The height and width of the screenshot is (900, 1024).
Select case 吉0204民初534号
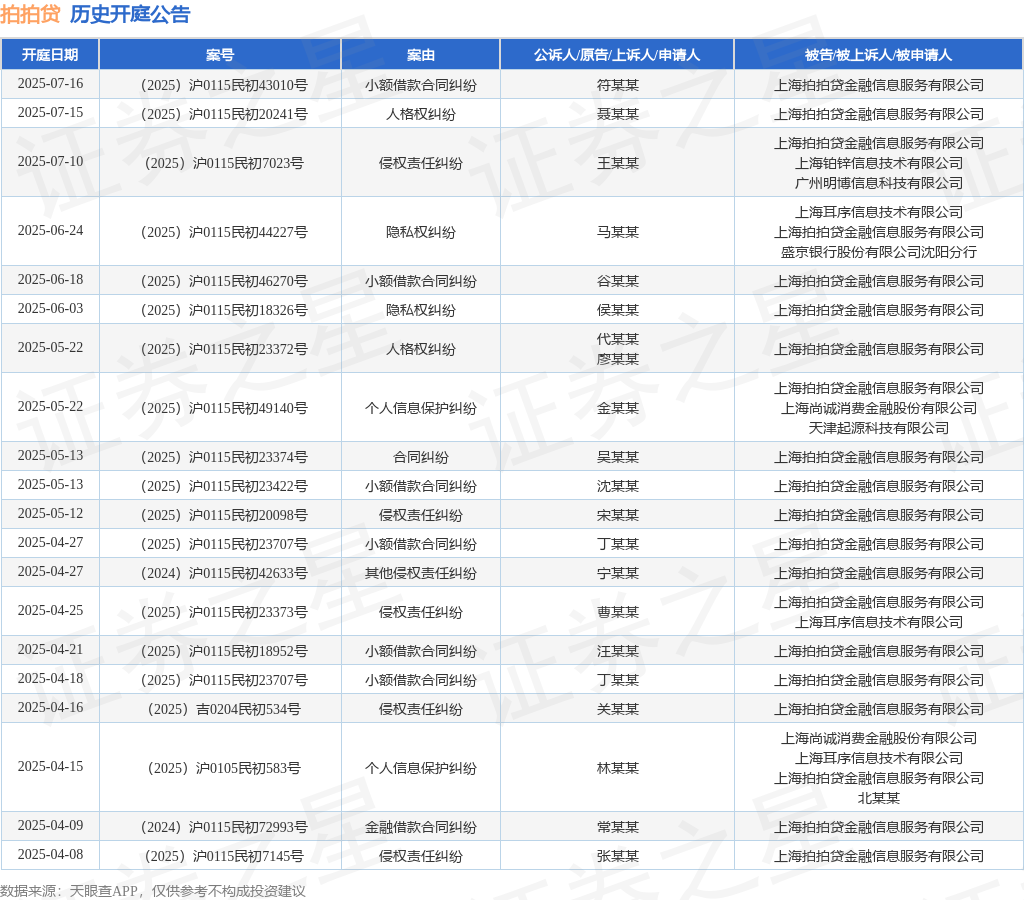click(224, 709)
